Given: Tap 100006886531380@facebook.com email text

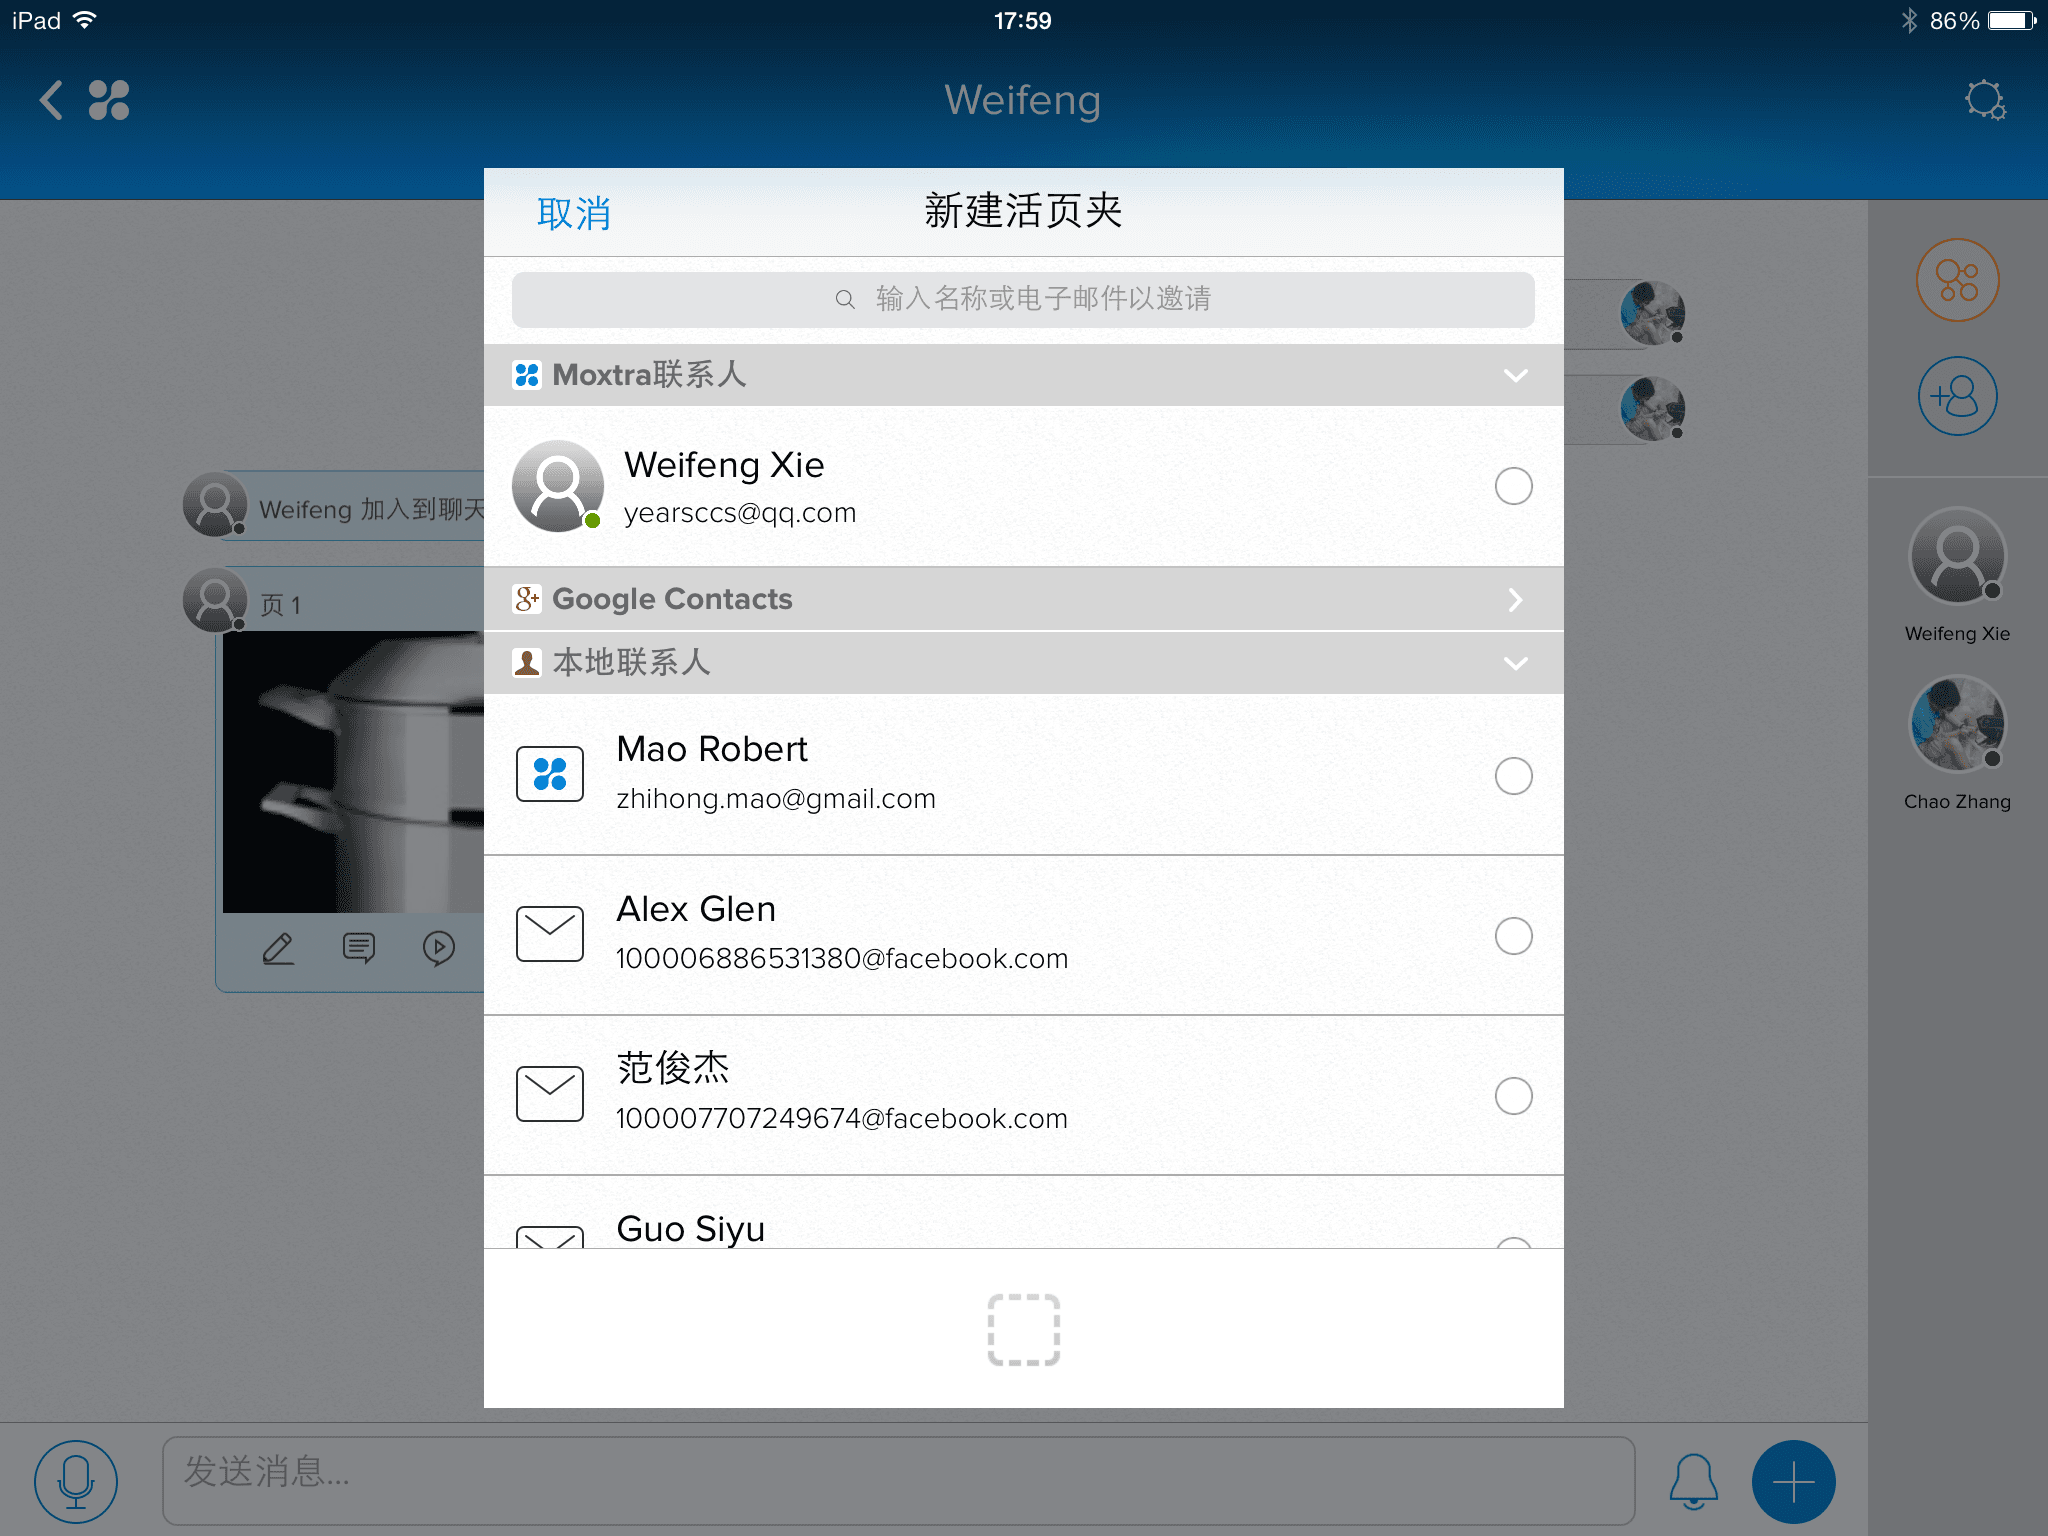Looking at the screenshot, I should pos(842,959).
